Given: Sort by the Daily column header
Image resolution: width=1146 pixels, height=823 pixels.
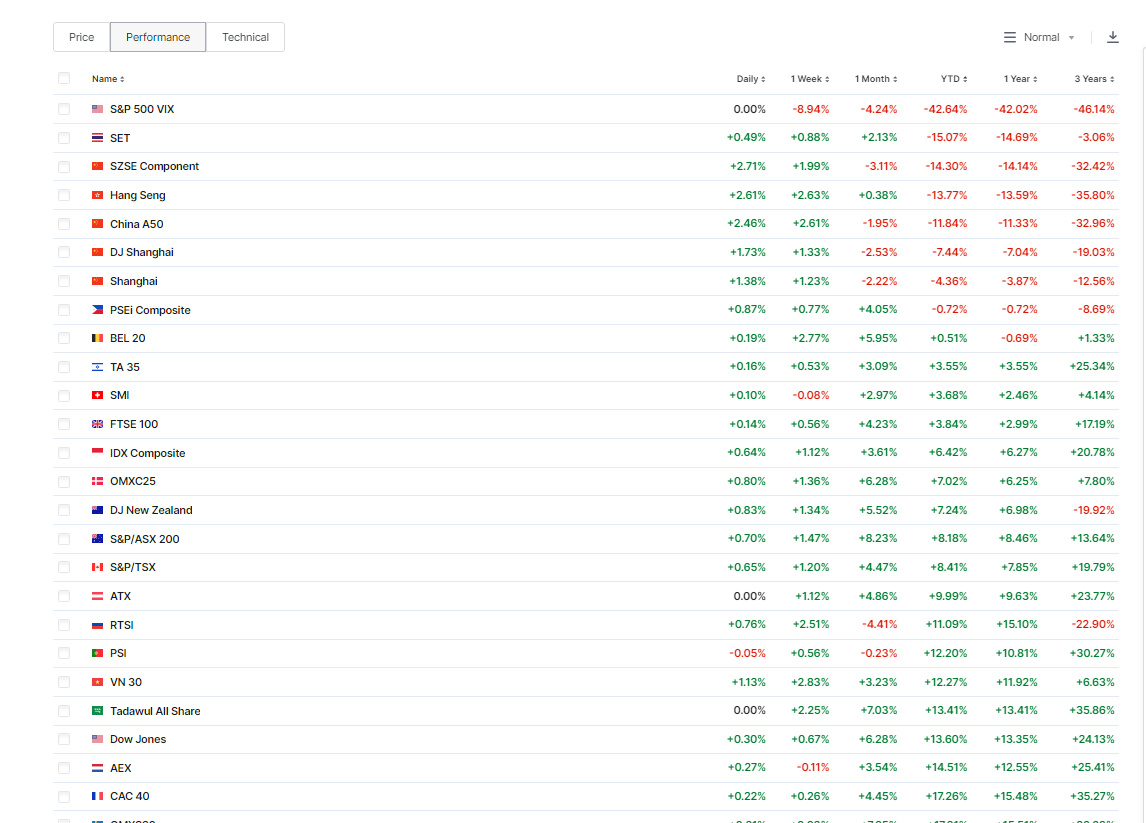Looking at the screenshot, I should 751,79.
